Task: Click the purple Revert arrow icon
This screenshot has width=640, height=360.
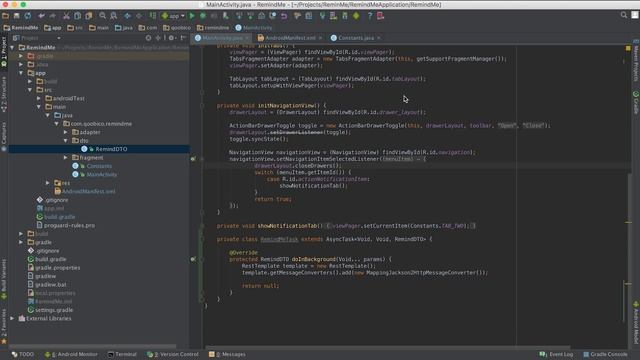Action: (x=284, y=16)
